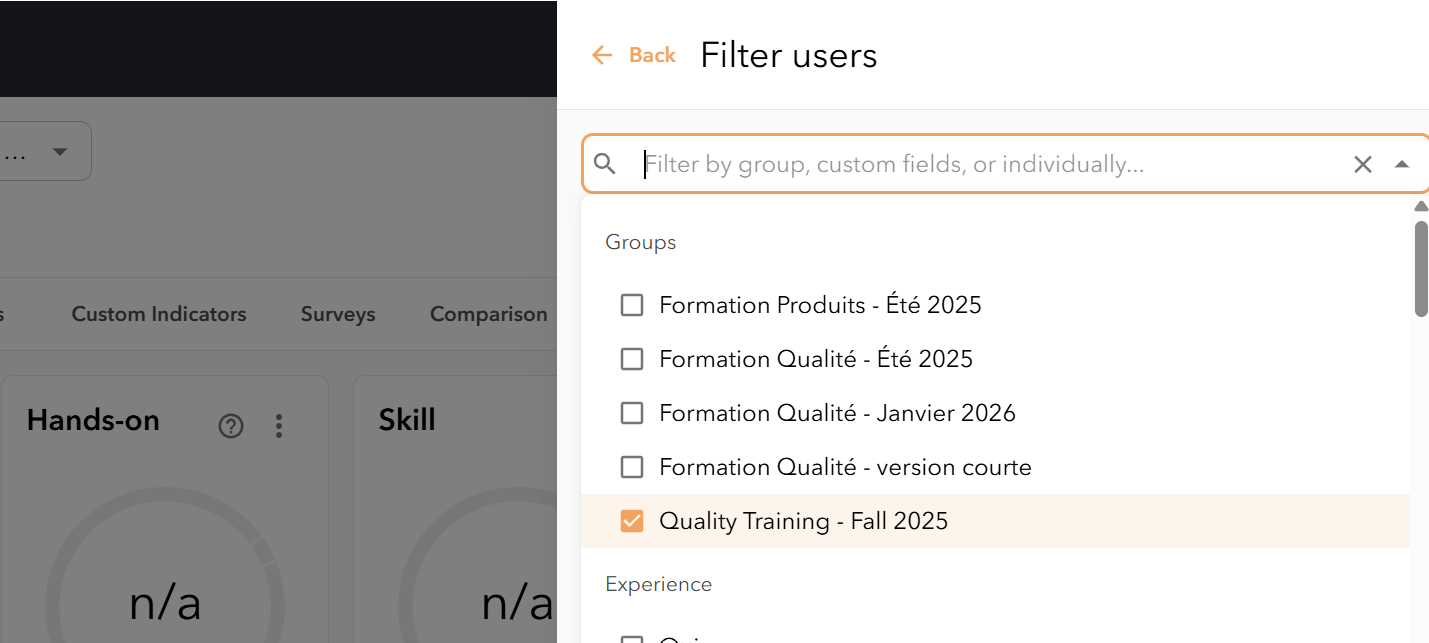Check Formation Qualité - Janvier 2026
The image size is (1429, 643).
point(632,413)
